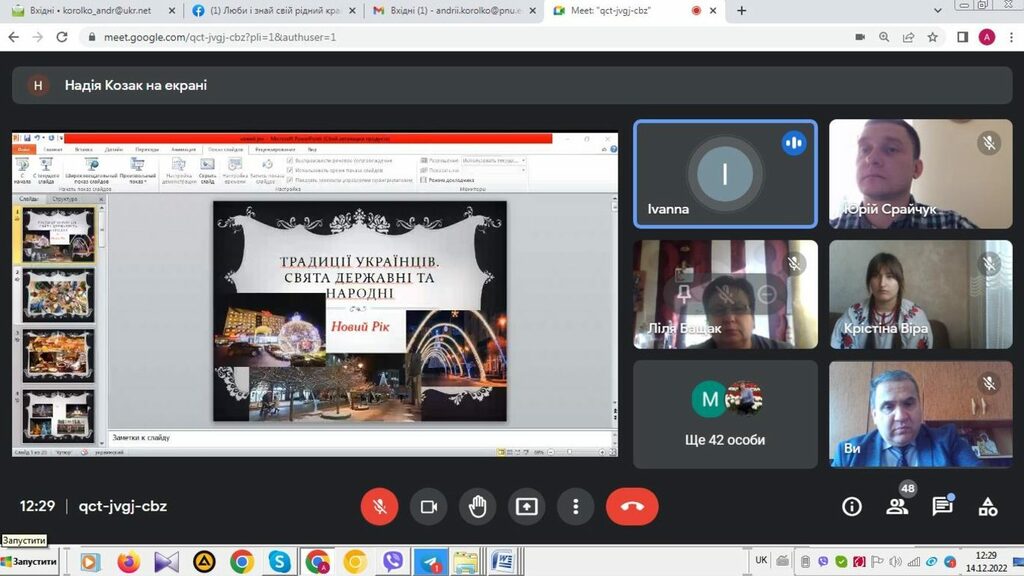1024x576 pixels.
Task: Open the Chrome profile avatar menu
Action: [x=987, y=37]
